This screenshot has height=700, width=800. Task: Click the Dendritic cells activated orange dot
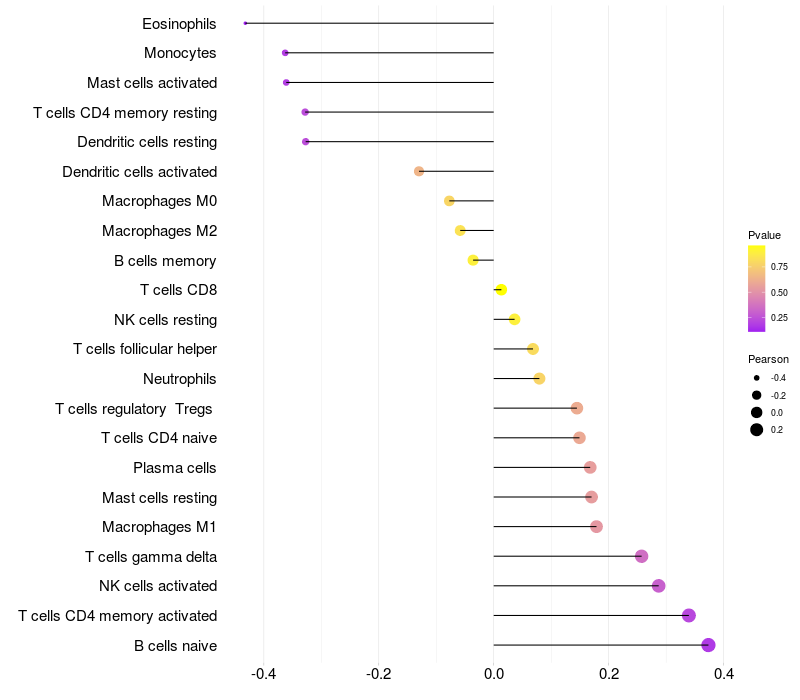(x=419, y=171)
